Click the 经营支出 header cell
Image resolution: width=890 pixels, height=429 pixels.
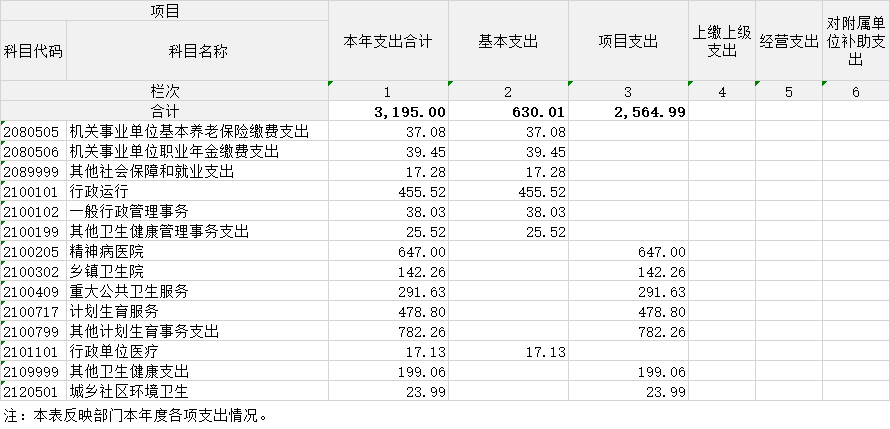(x=789, y=41)
